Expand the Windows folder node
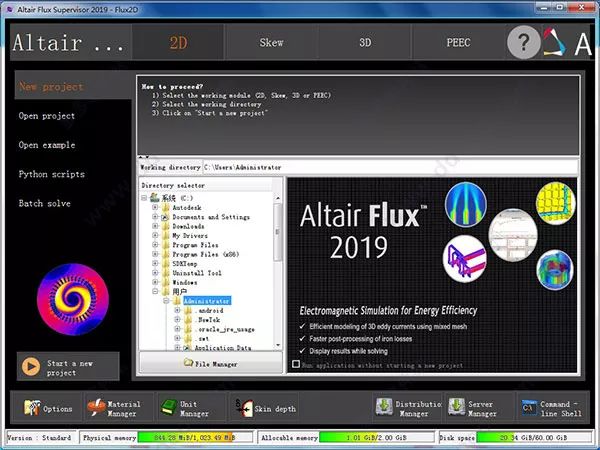This screenshot has height=450, width=600. (155, 282)
